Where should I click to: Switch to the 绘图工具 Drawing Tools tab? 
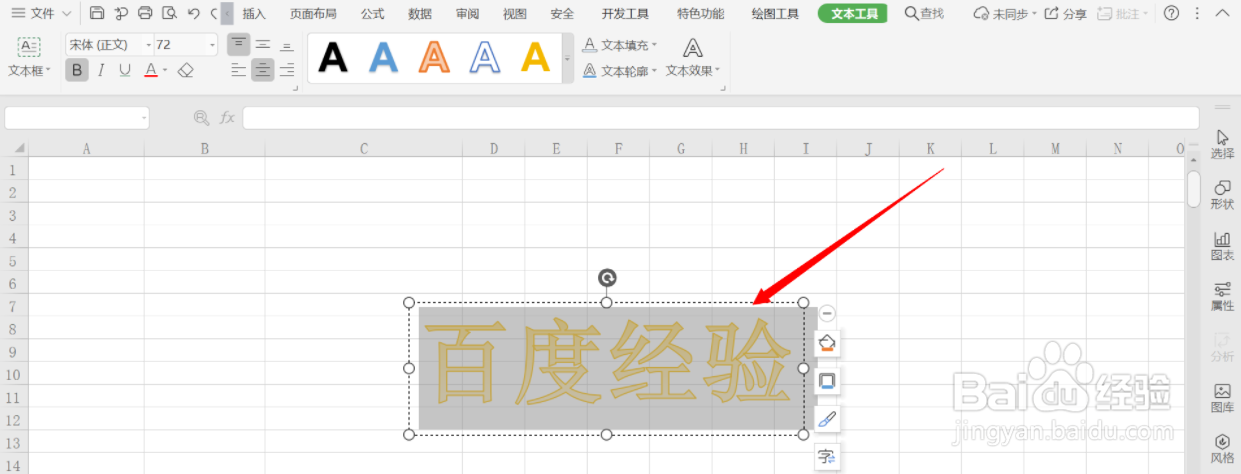click(775, 14)
